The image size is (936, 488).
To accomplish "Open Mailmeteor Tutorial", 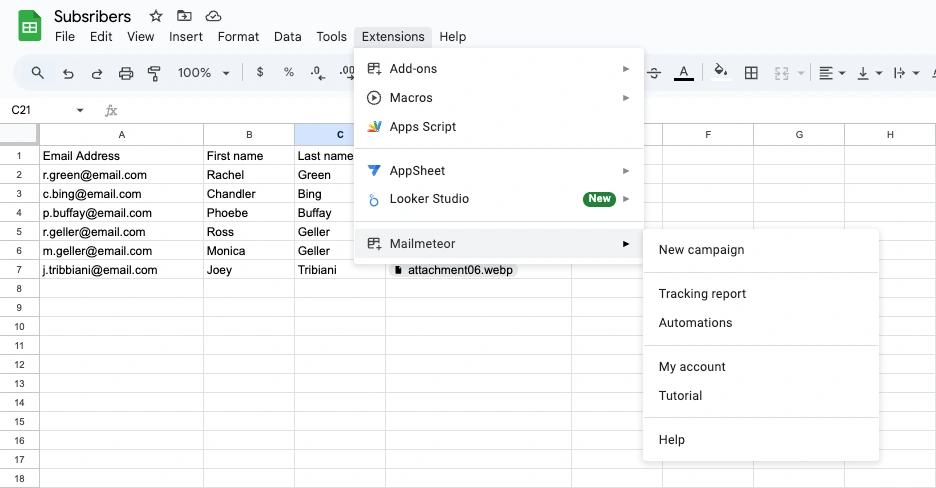I will click(760, 396).
